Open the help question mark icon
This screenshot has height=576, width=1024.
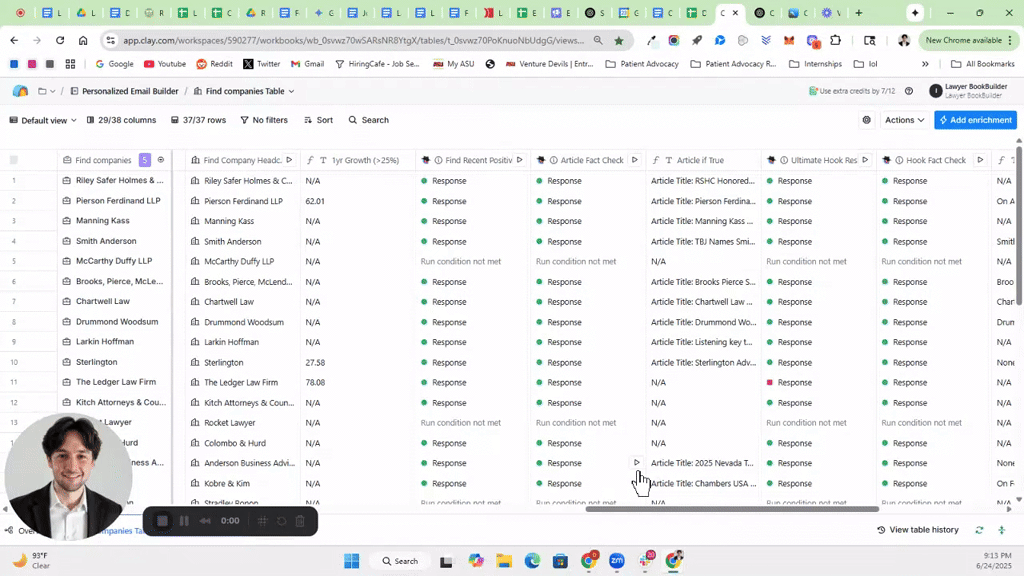tap(909, 91)
